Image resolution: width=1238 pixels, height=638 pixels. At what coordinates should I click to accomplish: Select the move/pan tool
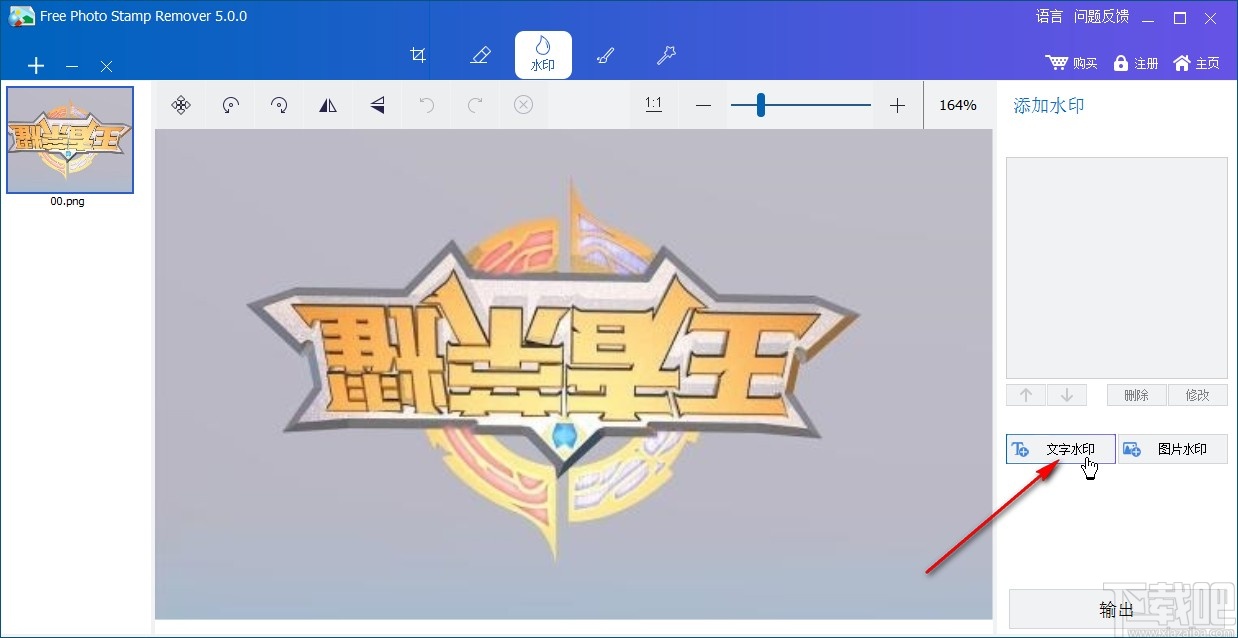pyautogui.click(x=181, y=105)
